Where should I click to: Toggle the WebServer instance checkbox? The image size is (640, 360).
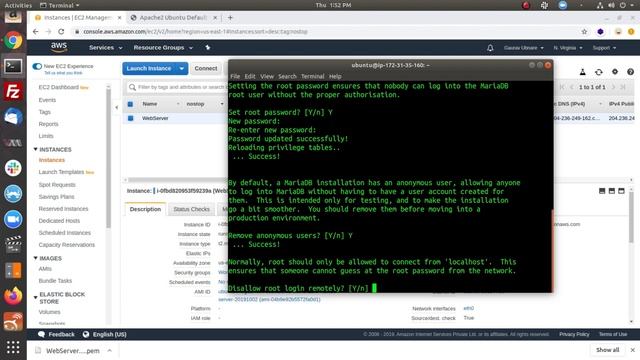click(x=131, y=118)
